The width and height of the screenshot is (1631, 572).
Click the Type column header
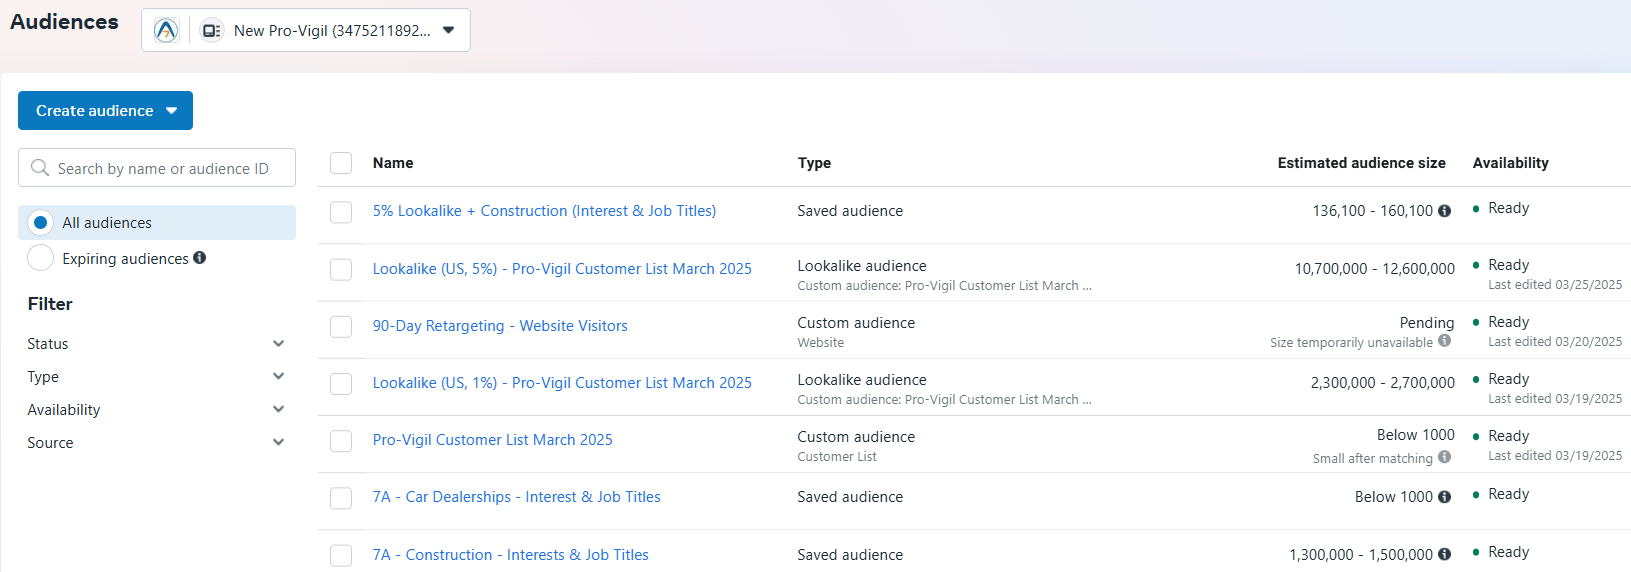pos(814,163)
